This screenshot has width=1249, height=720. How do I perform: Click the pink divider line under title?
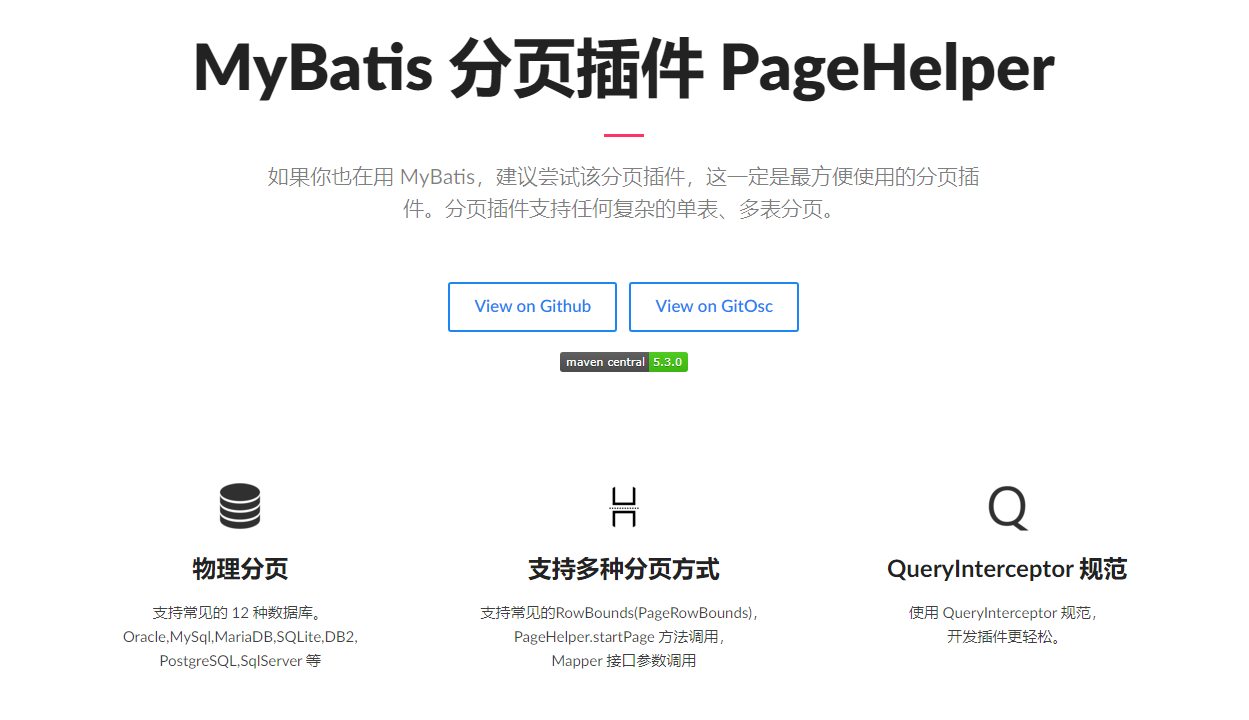(x=623, y=135)
